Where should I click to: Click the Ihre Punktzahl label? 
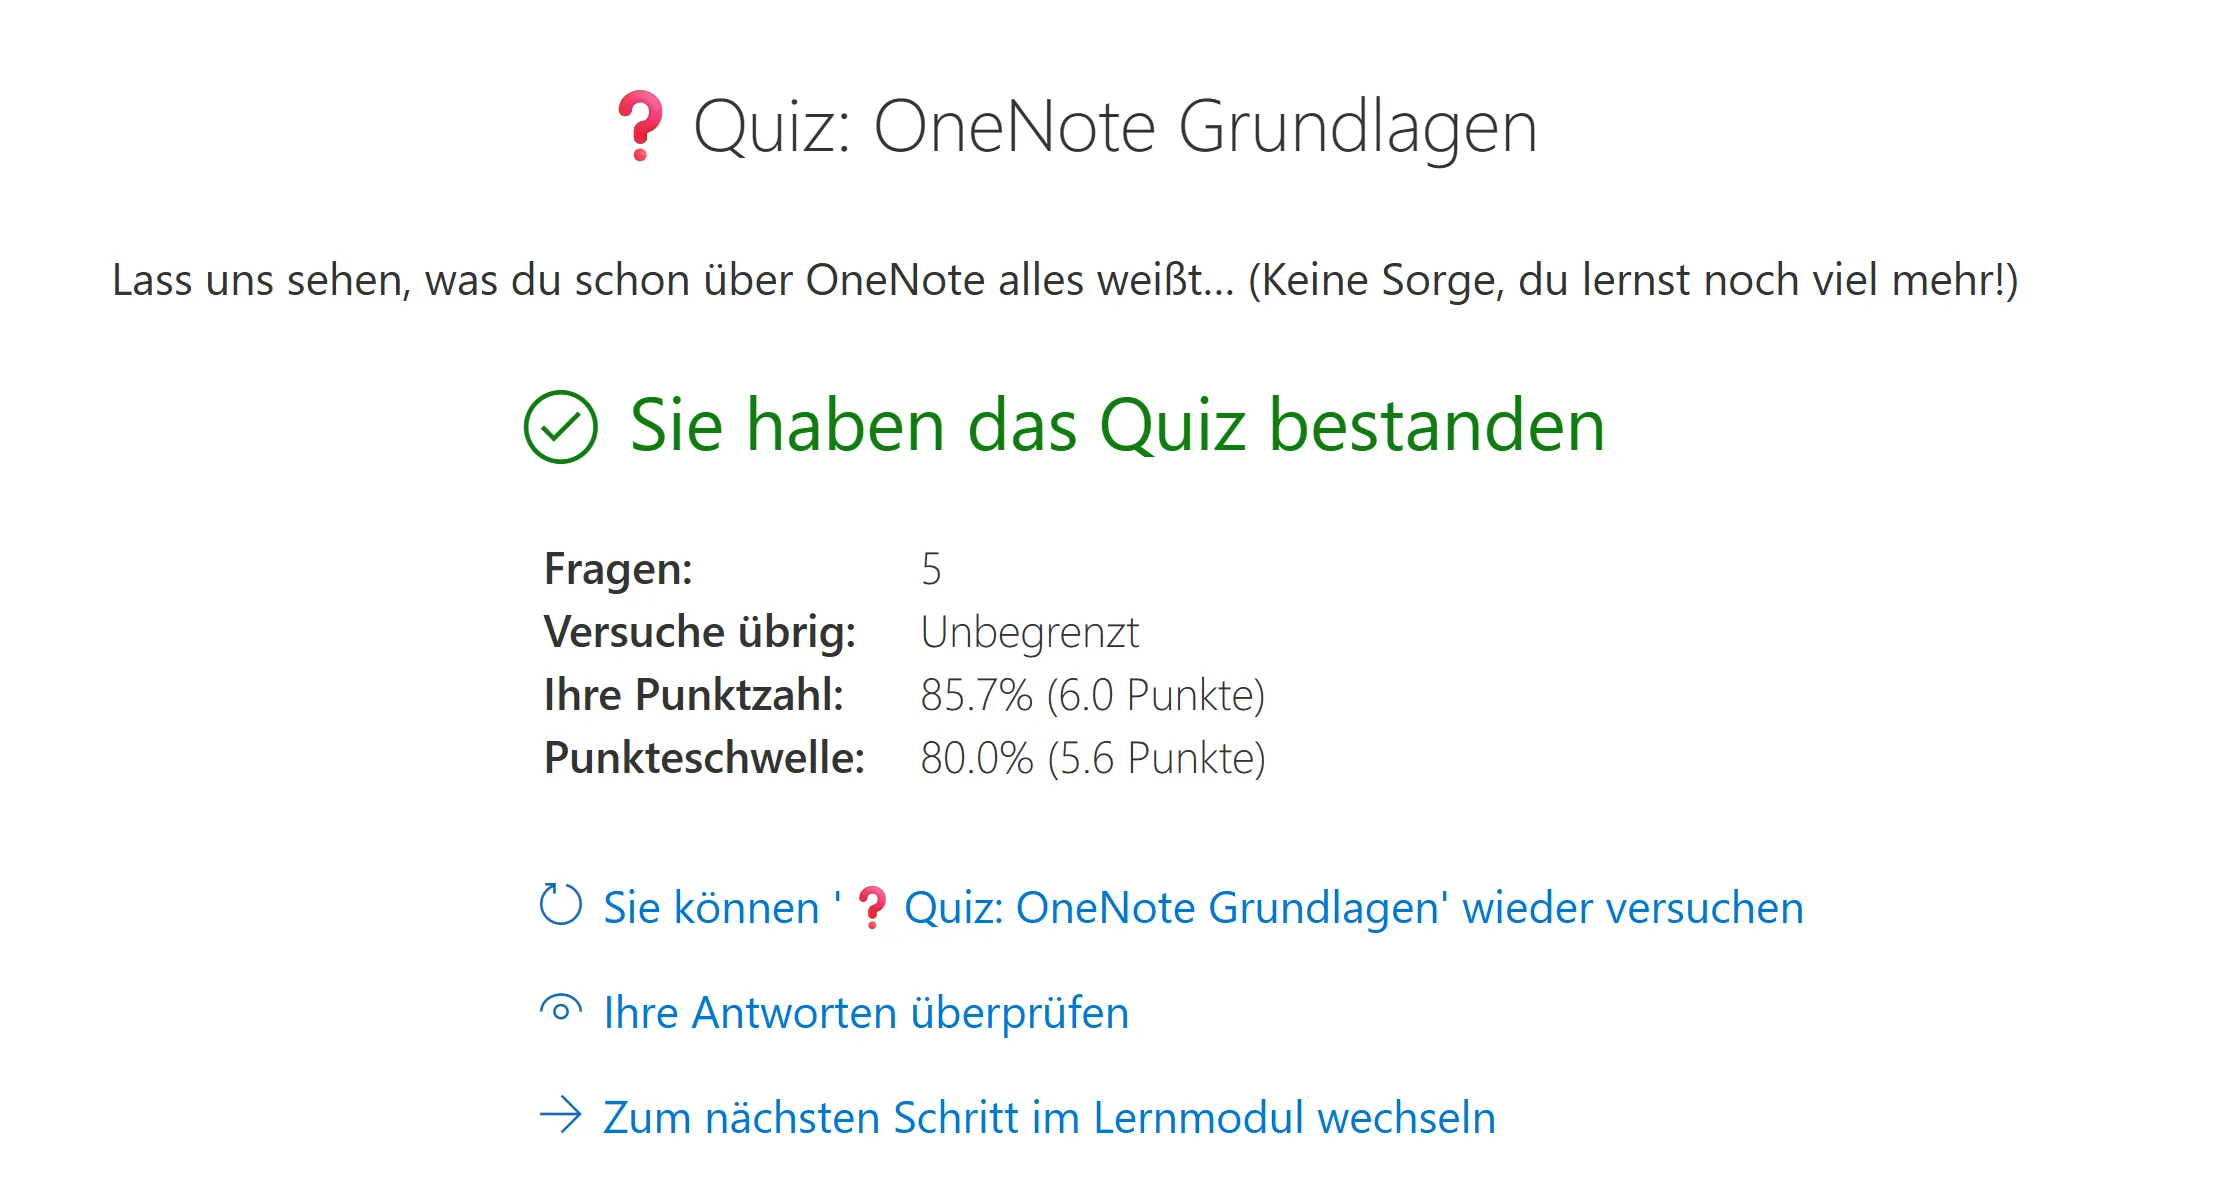coord(694,695)
